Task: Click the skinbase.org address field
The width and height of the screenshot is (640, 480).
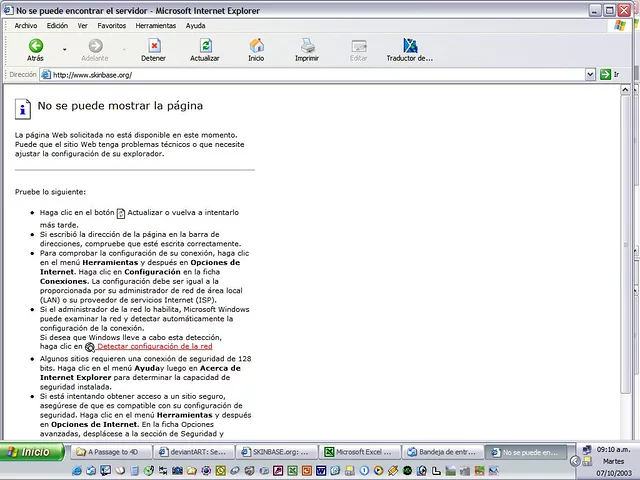Action: [300, 74]
